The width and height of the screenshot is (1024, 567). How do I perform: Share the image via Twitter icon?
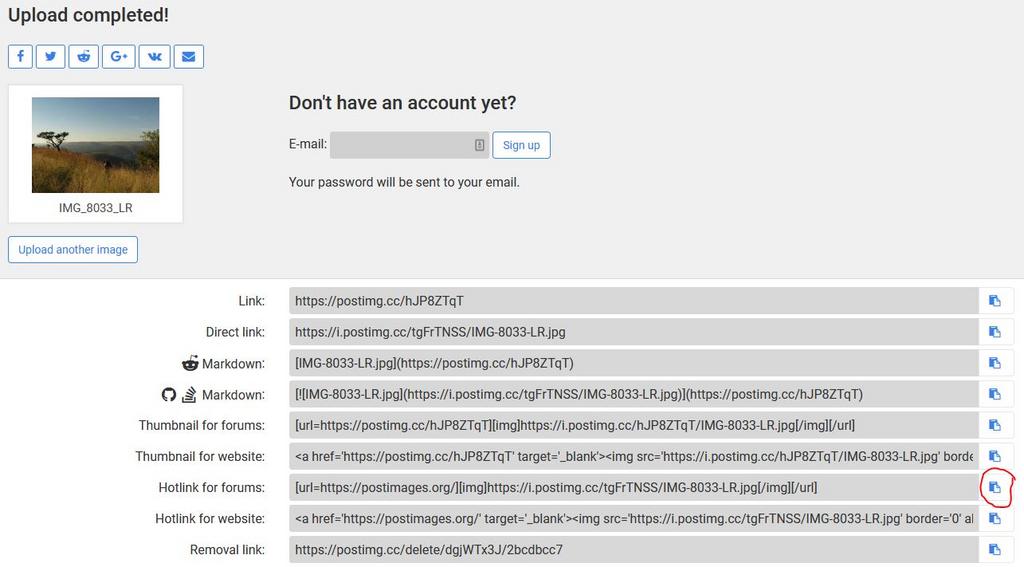click(x=50, y=56)
